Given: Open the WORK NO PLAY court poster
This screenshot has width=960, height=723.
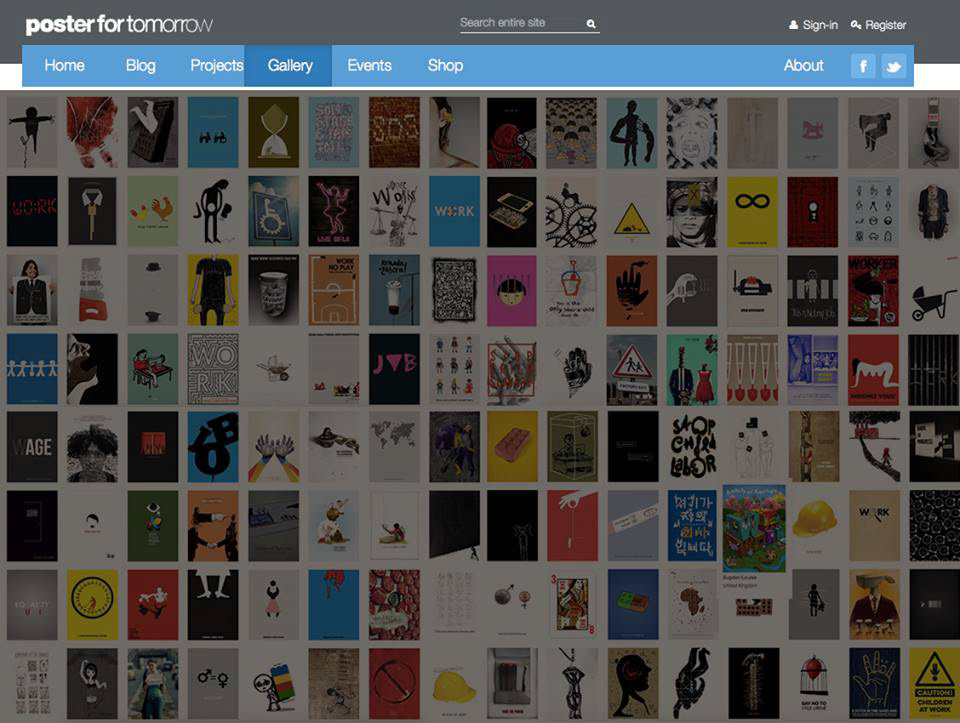Looking at the screenshot, I should (334, 290).
